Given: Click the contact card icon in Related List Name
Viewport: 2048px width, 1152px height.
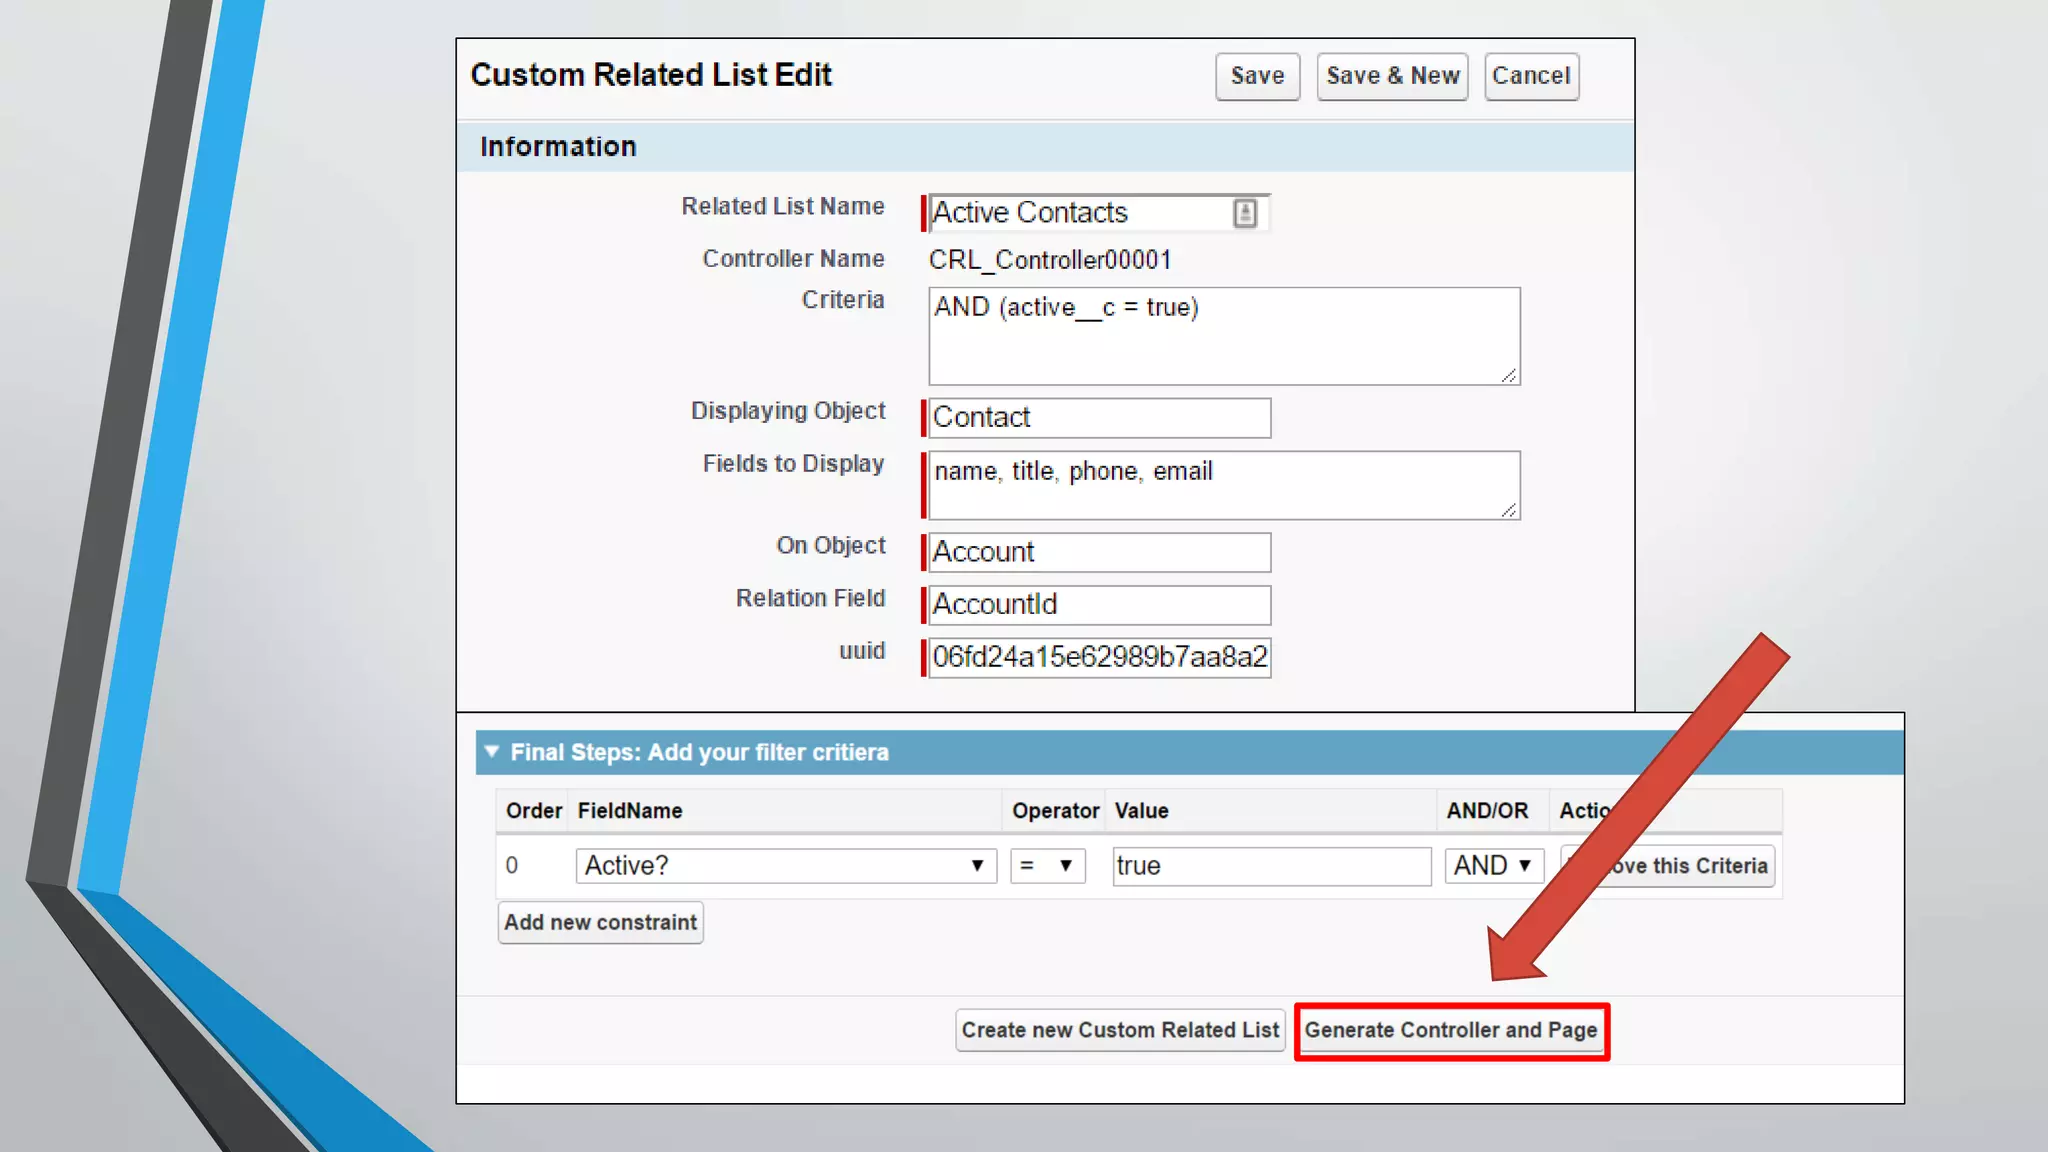Looking at the screenshot, I should pos(1244,213).
